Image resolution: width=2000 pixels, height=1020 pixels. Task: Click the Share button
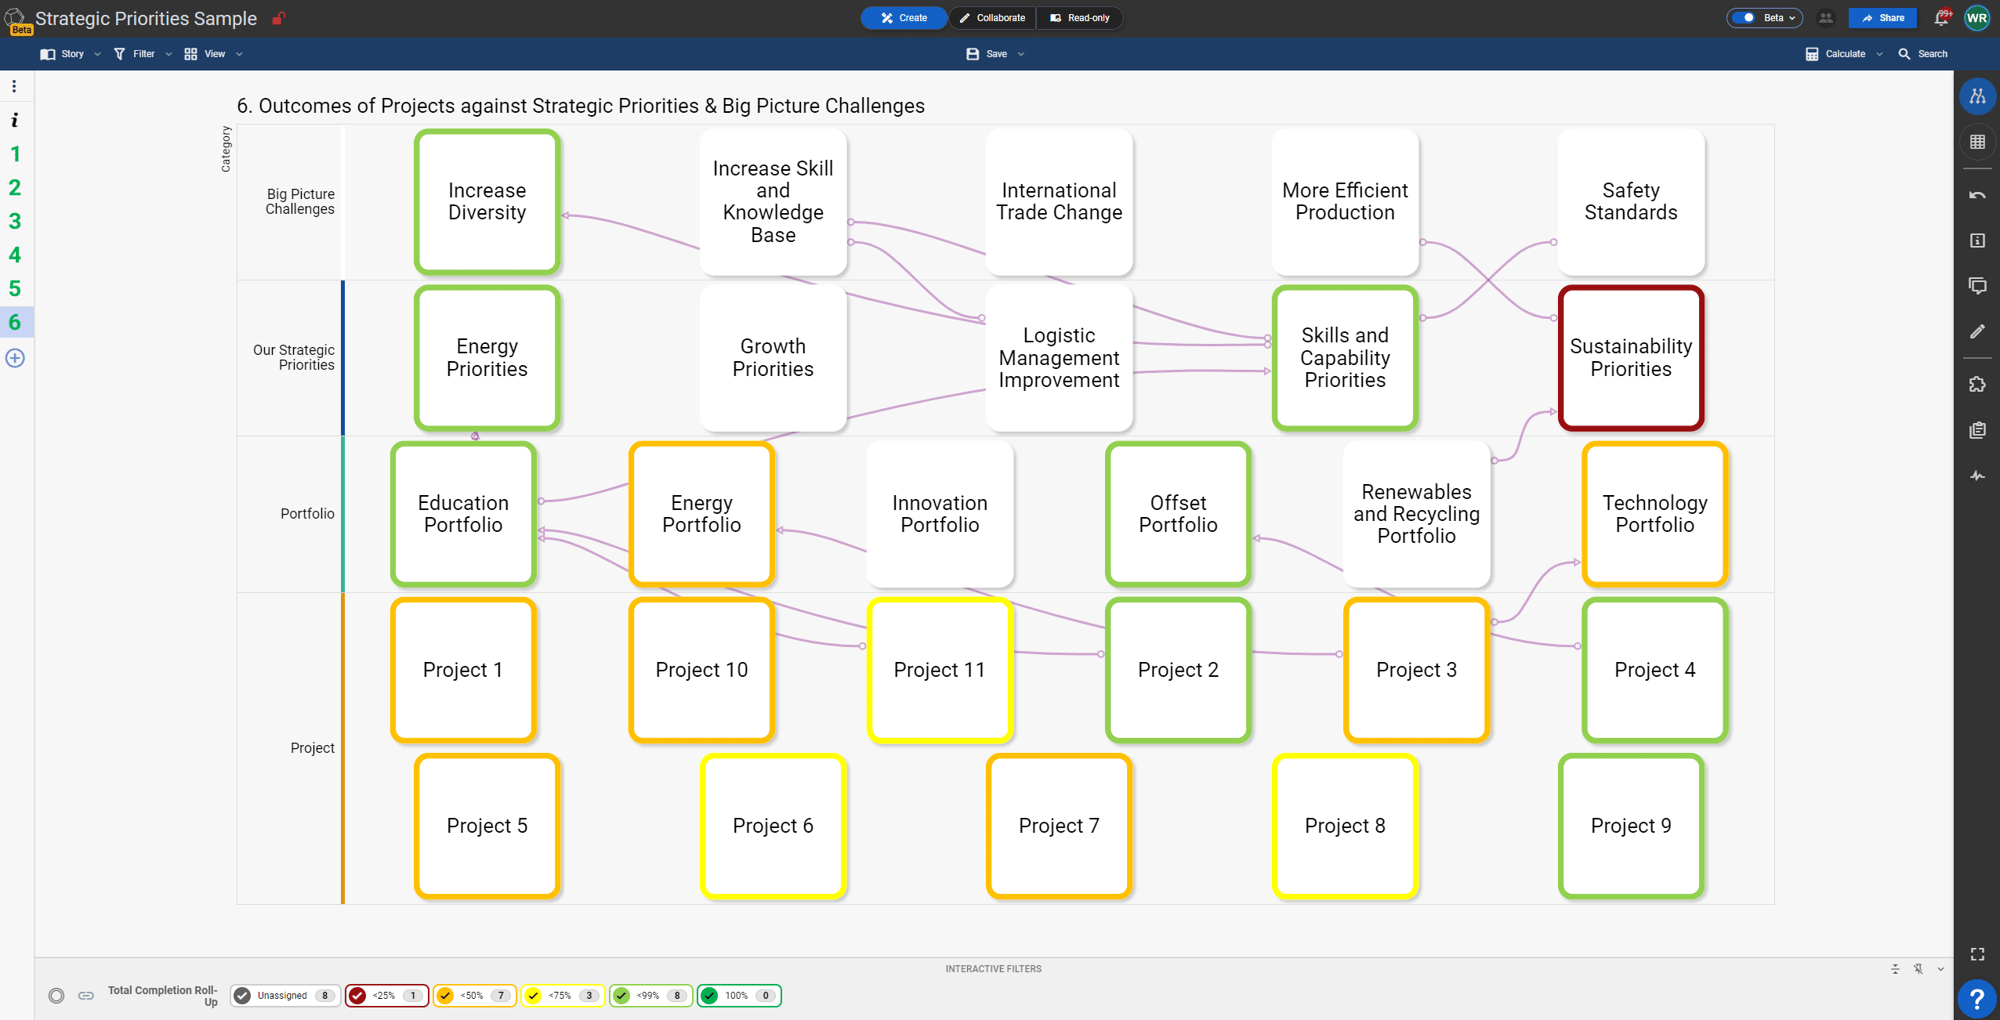(x=1883, y=18)
